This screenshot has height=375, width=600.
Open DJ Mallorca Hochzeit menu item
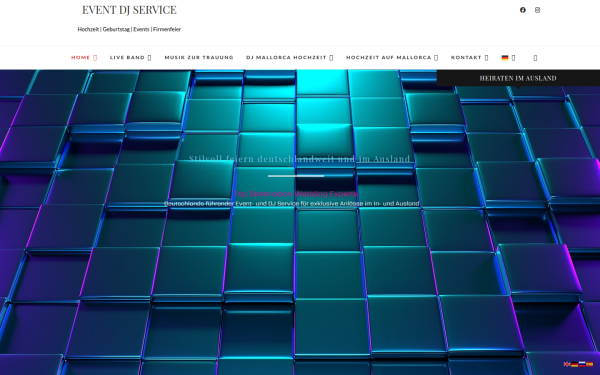286,57
